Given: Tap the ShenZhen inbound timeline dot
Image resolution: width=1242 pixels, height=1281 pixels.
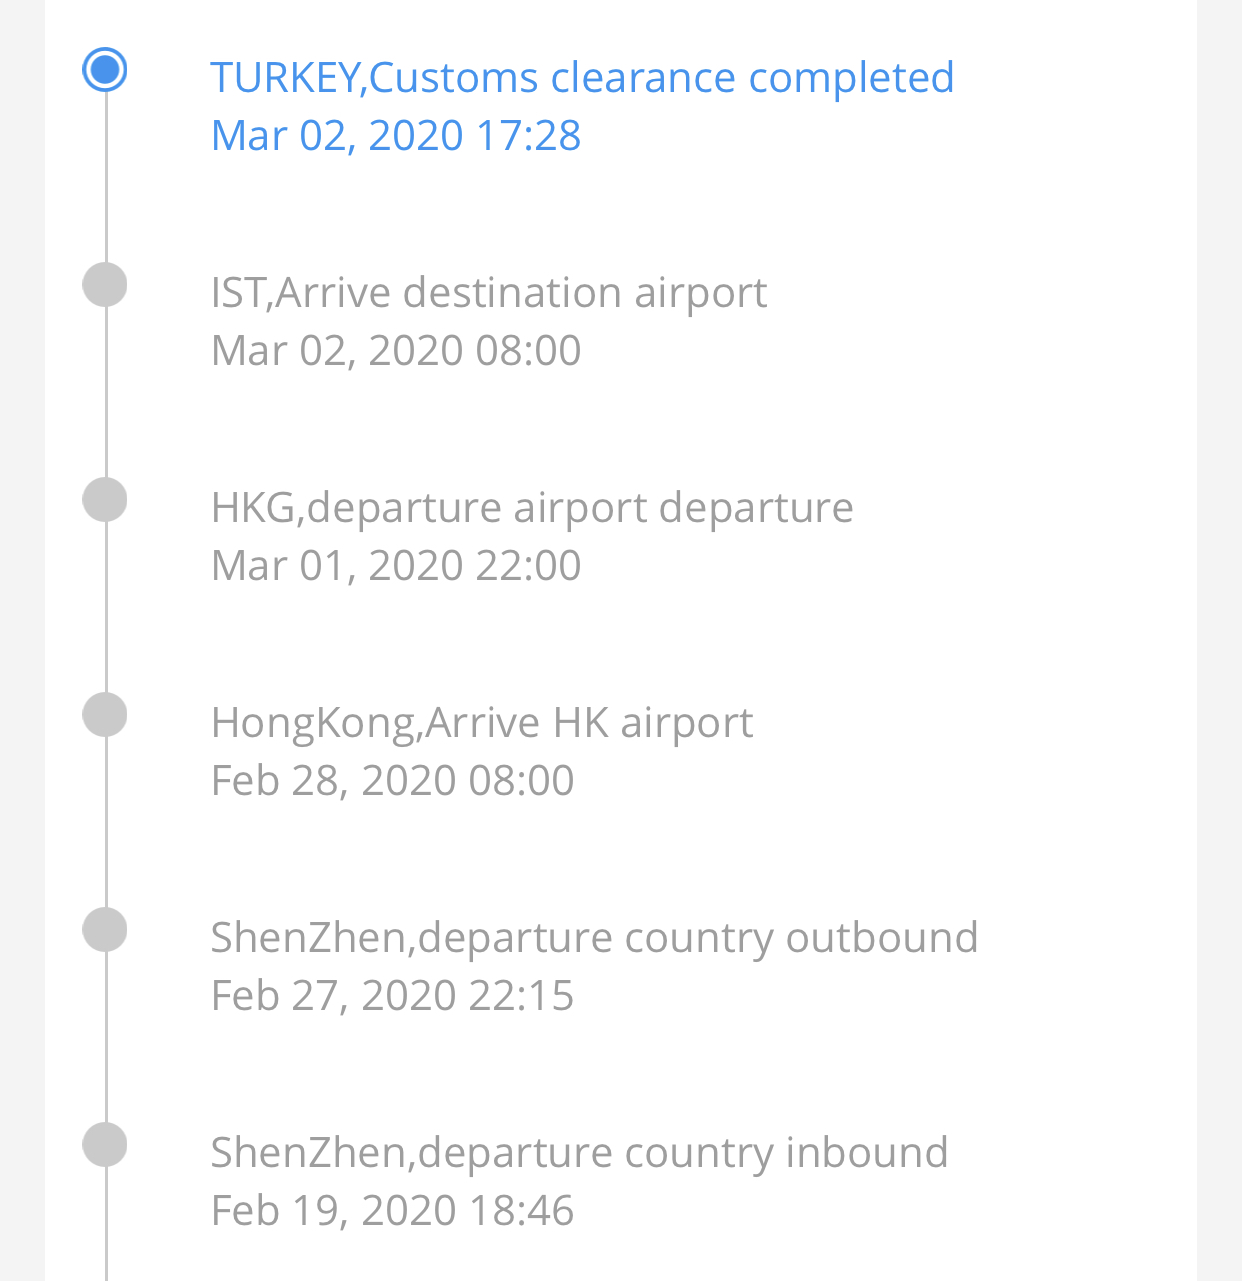Looking at the screenshot, I should pos(105,1145).
